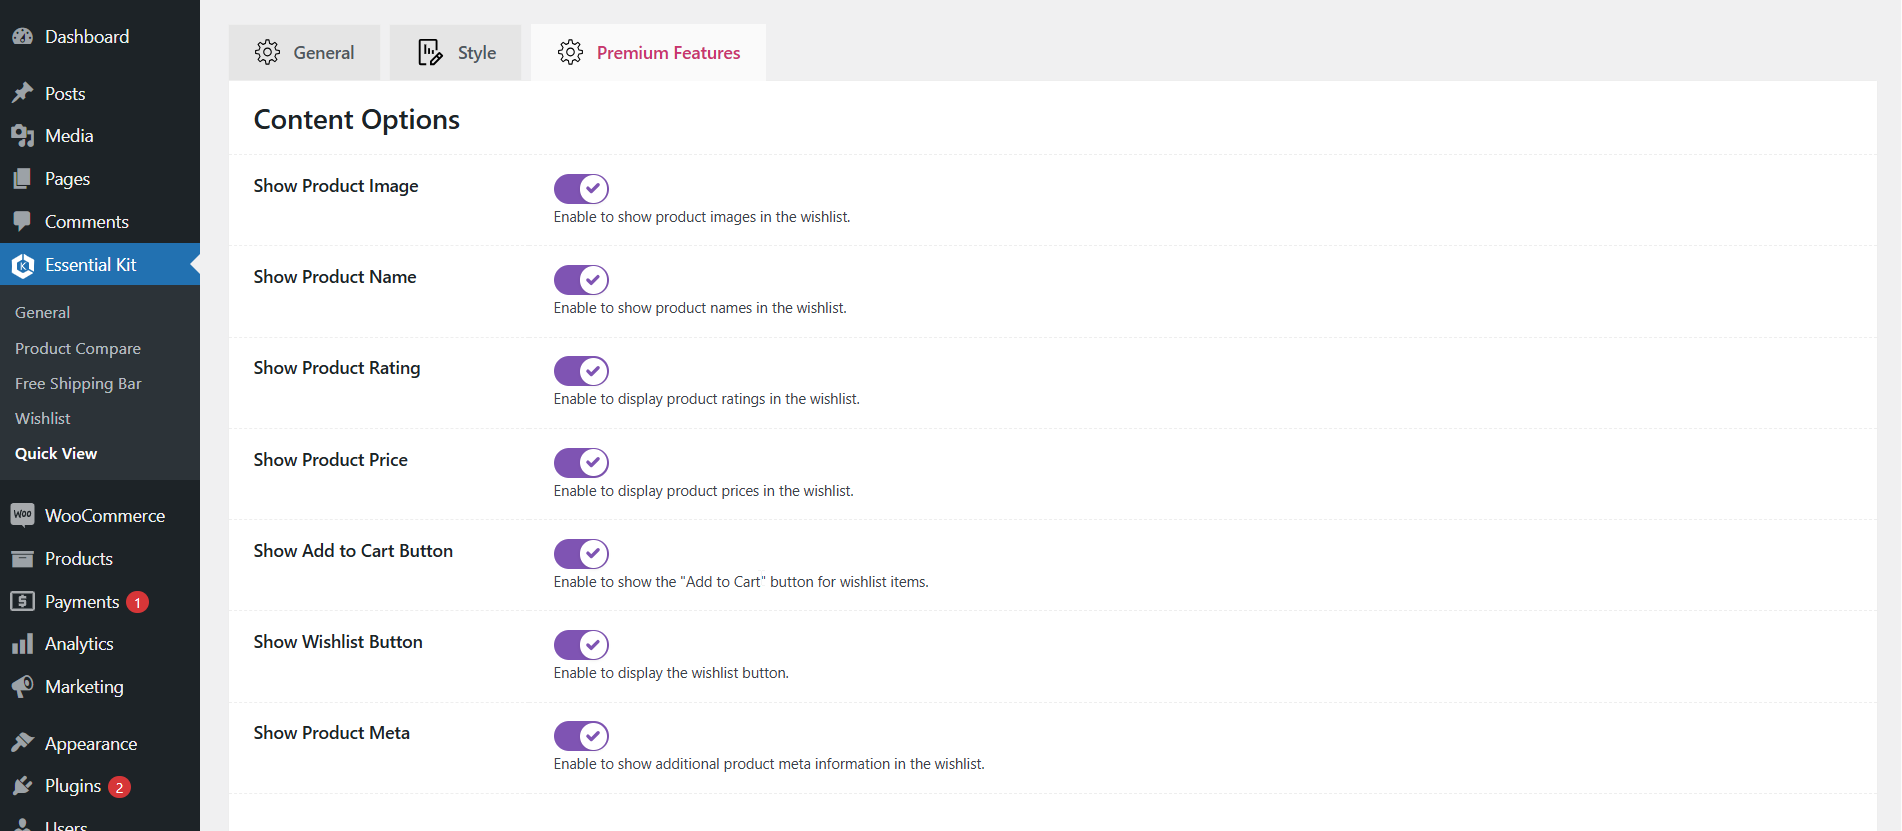Switch off Show Product Meta toggle

pos(581,736)
